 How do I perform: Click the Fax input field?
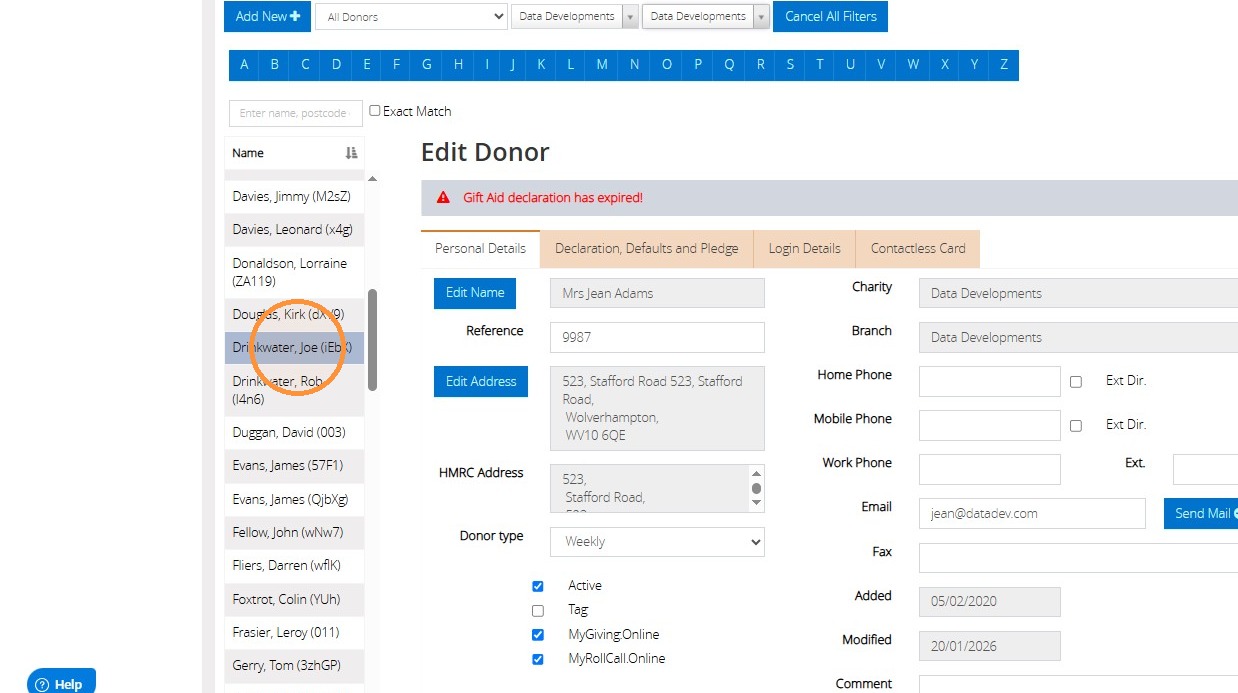pos(1078,557)
